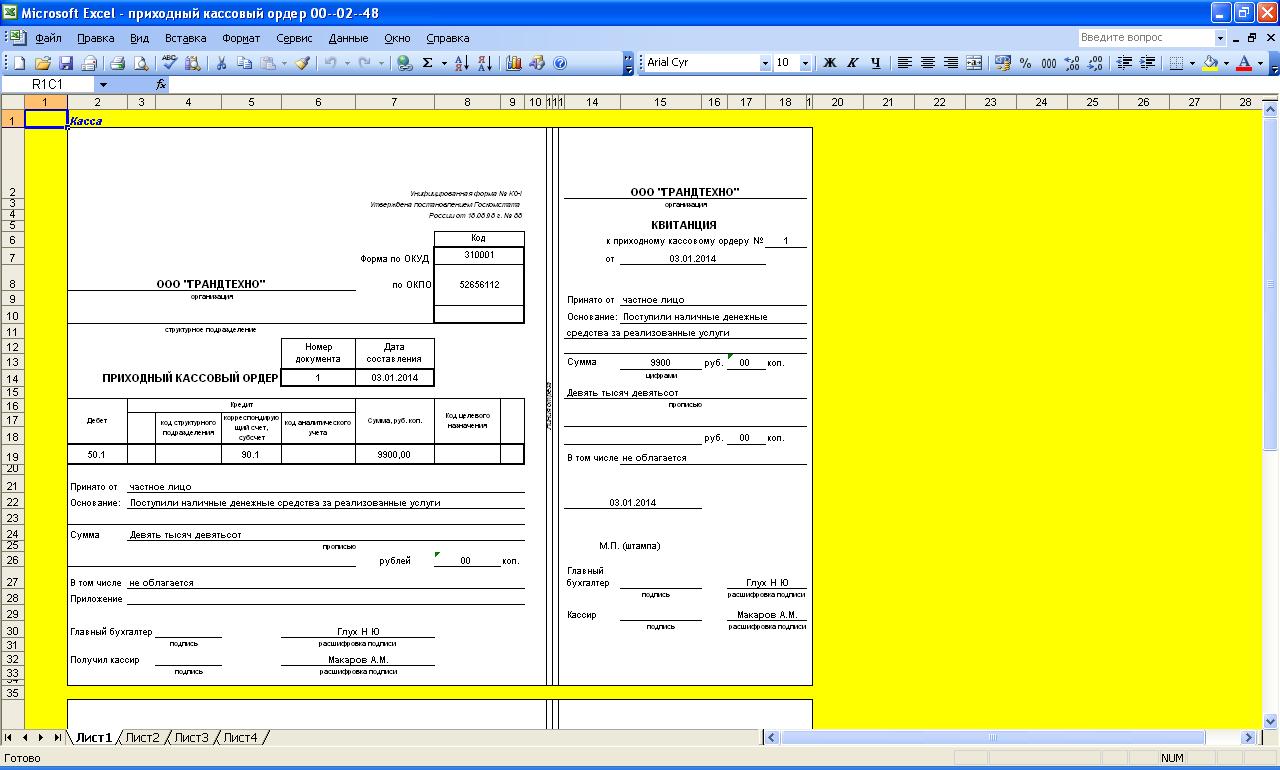The image size is (1280, 770).
Task: Toggle italic formatting (К)
Action: click(x=852, y=63)
